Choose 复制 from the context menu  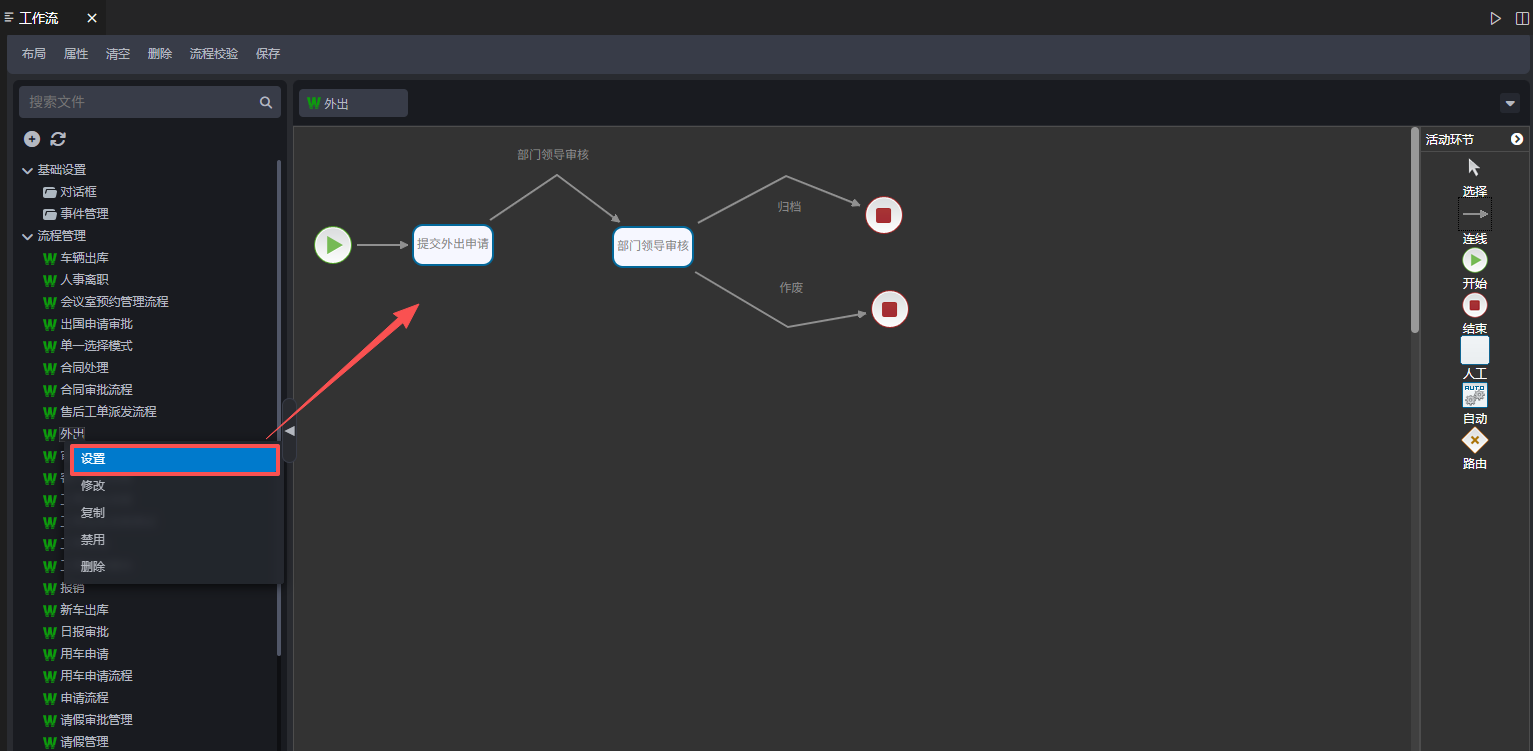pos(93,513)
